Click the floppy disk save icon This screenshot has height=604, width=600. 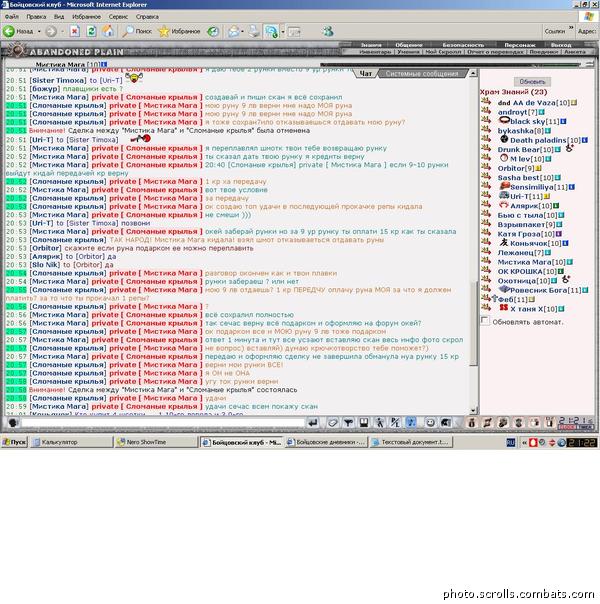coord(364,423)
